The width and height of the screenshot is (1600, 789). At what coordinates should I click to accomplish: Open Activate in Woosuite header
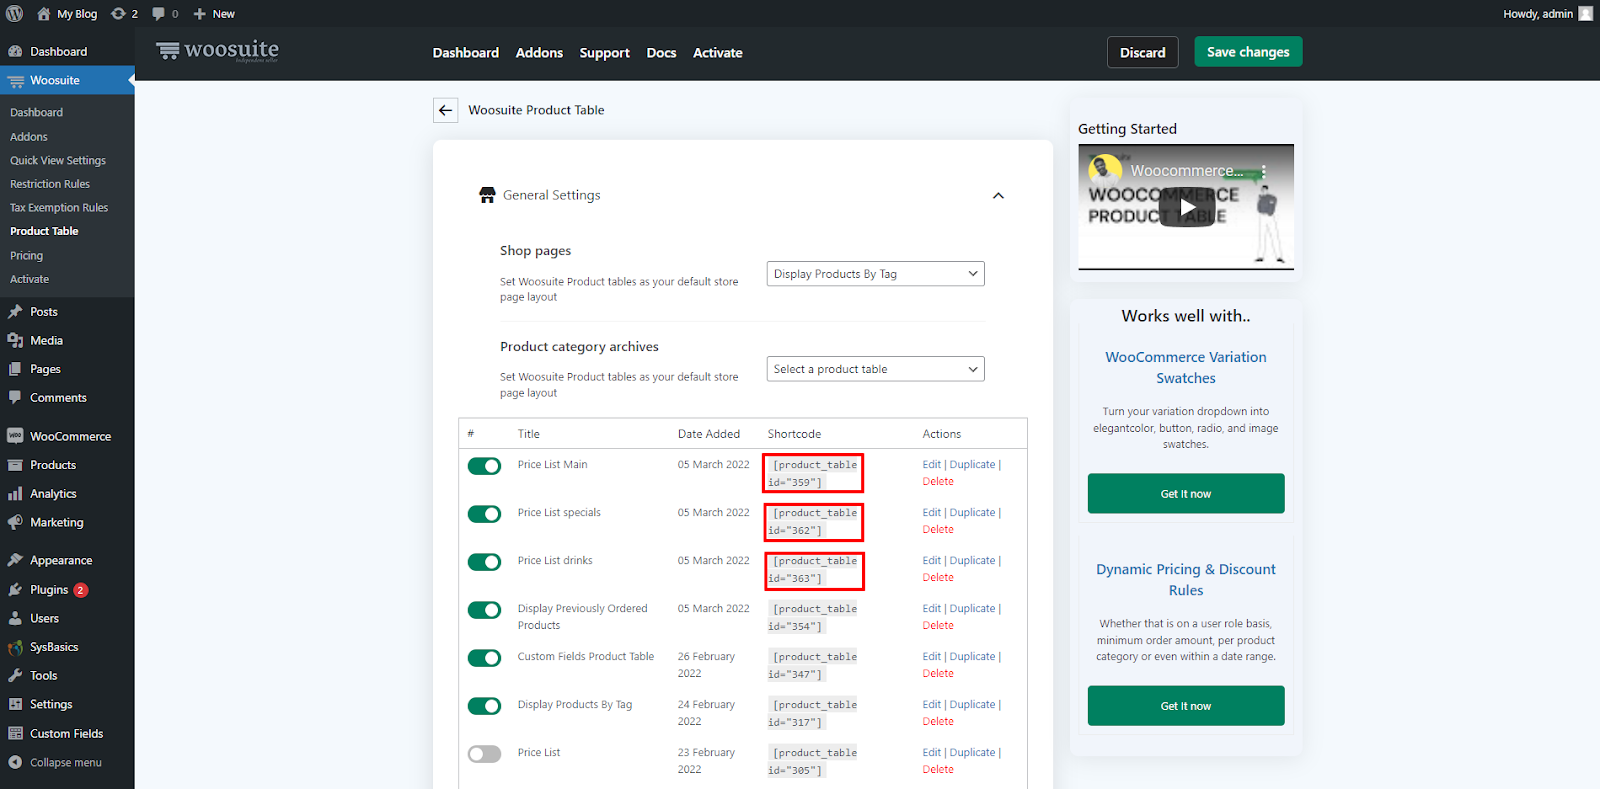718,53
